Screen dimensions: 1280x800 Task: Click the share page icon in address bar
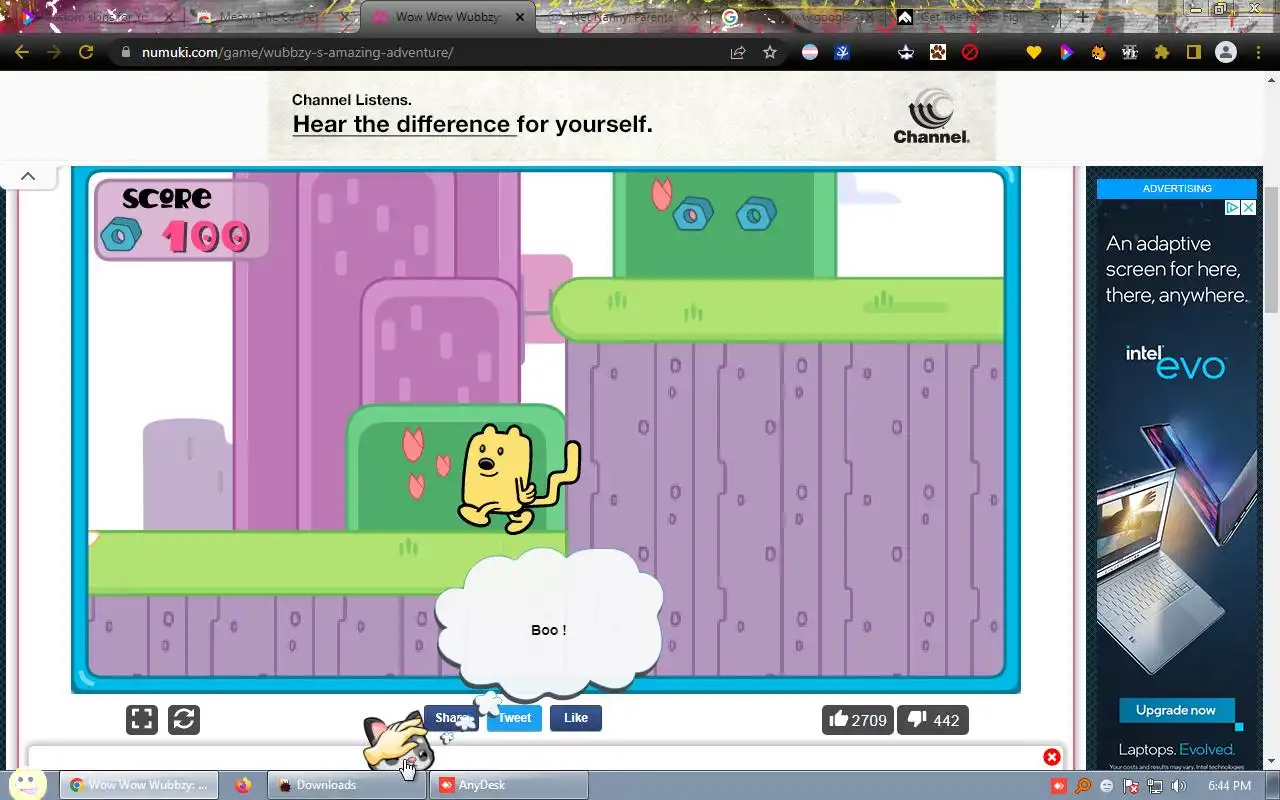738,52
